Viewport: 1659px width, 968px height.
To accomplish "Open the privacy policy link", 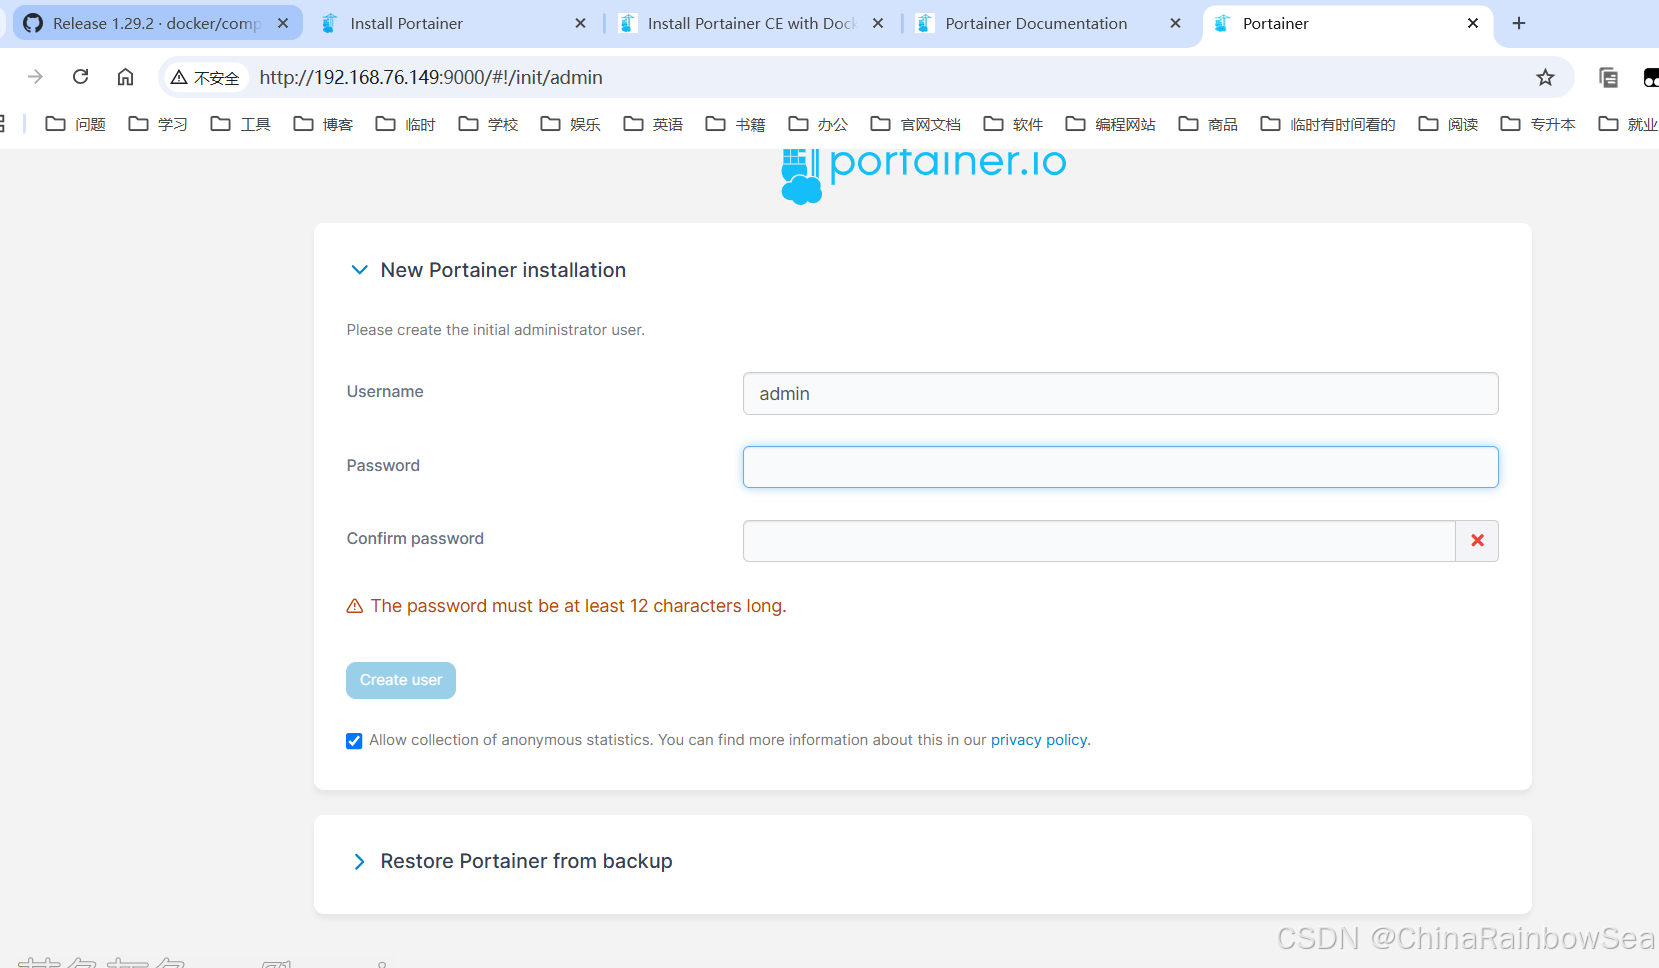I will pyautogui.click(x=1038, y=740).
